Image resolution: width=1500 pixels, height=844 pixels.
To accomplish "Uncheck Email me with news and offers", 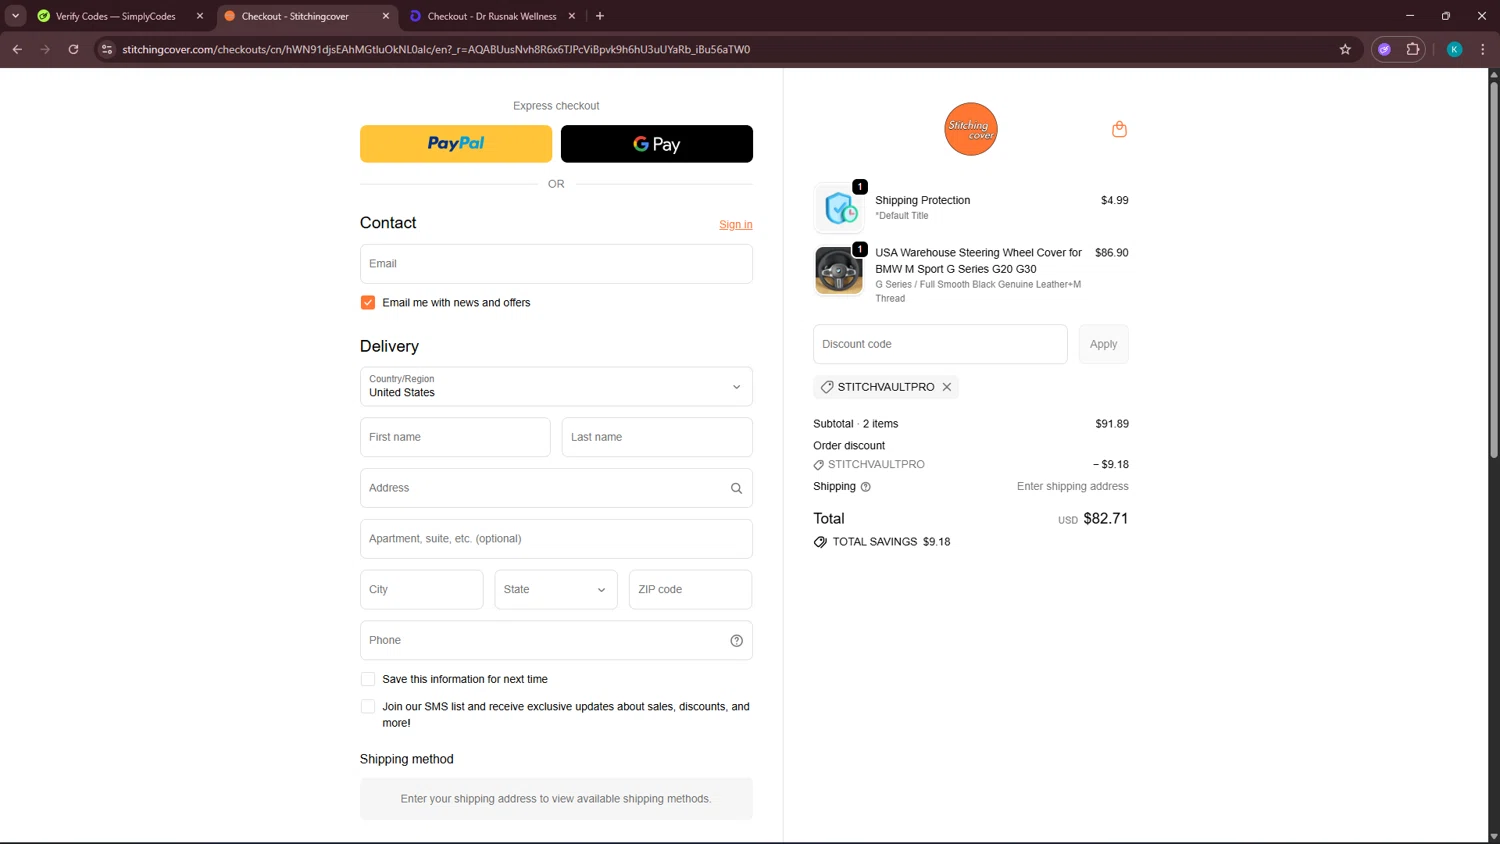I will (368, 302).
